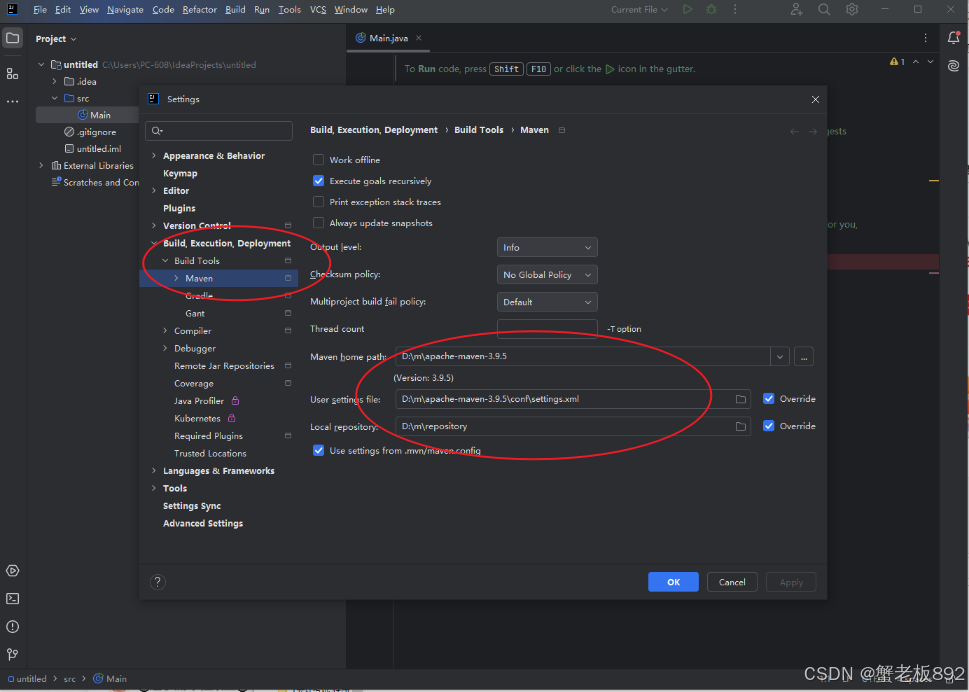Viewport: 969px width, 692px height.
Task: Open the Output level Info dropdown
Action: pos(547,247)
